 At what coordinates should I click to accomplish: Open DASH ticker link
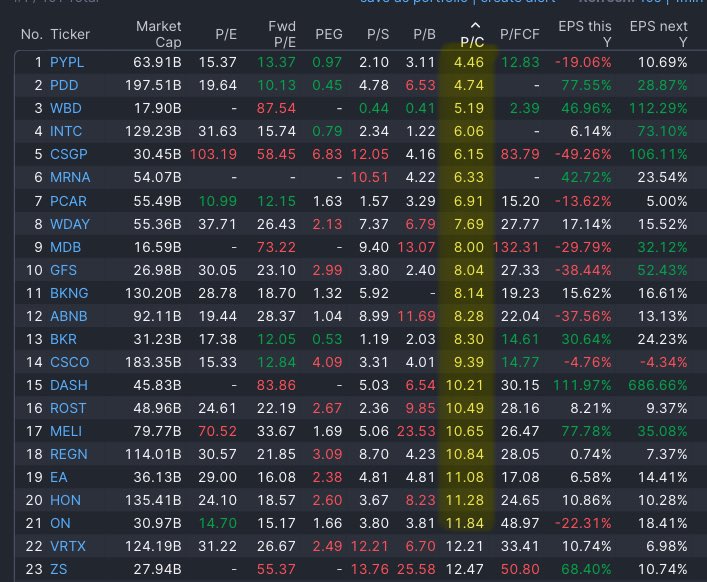coord(69,385)
